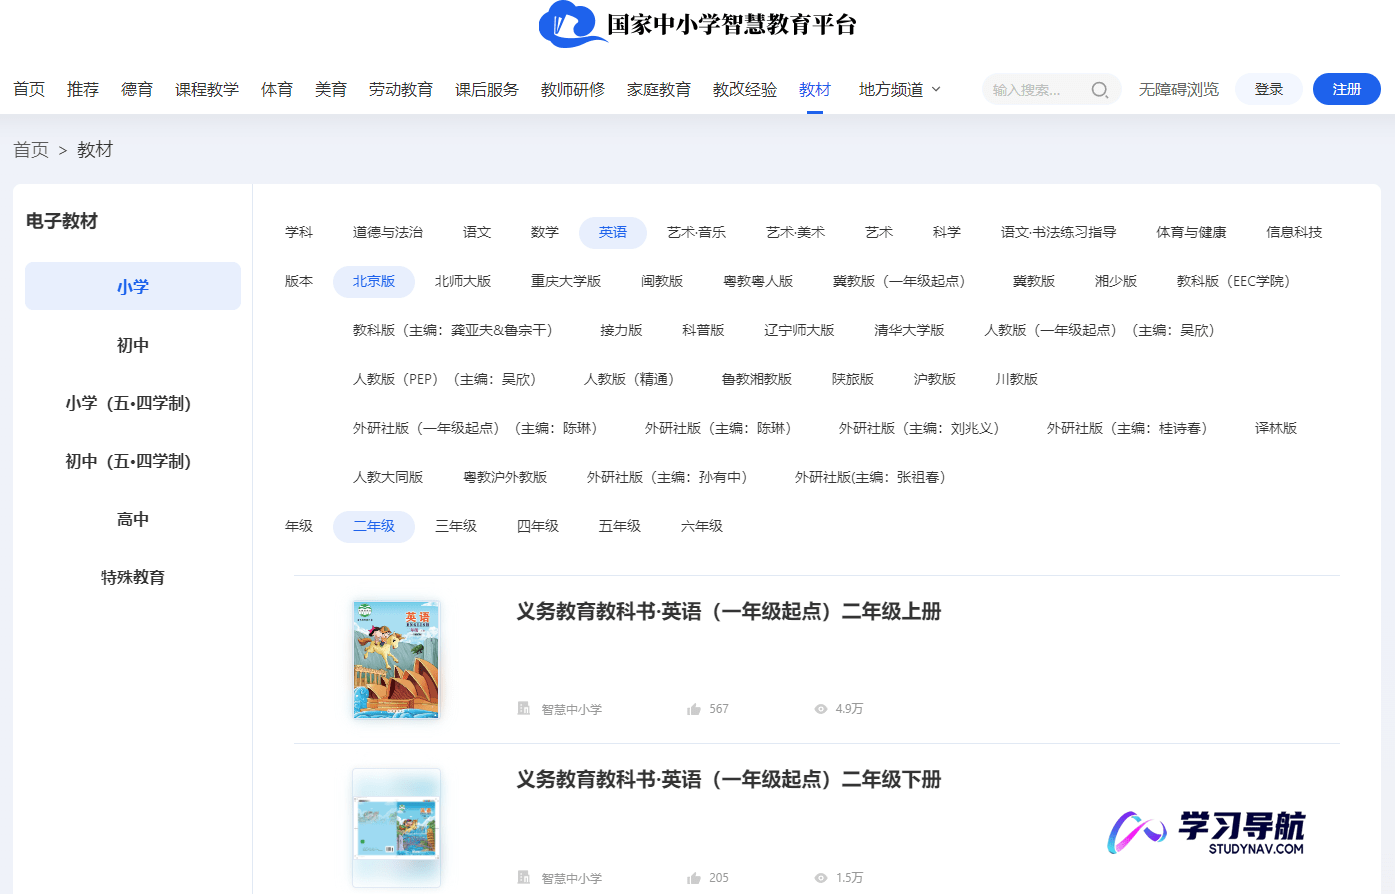1395x894 pixels.
Task: Click the national smart education platform logo
Action: tap(700, 27)
